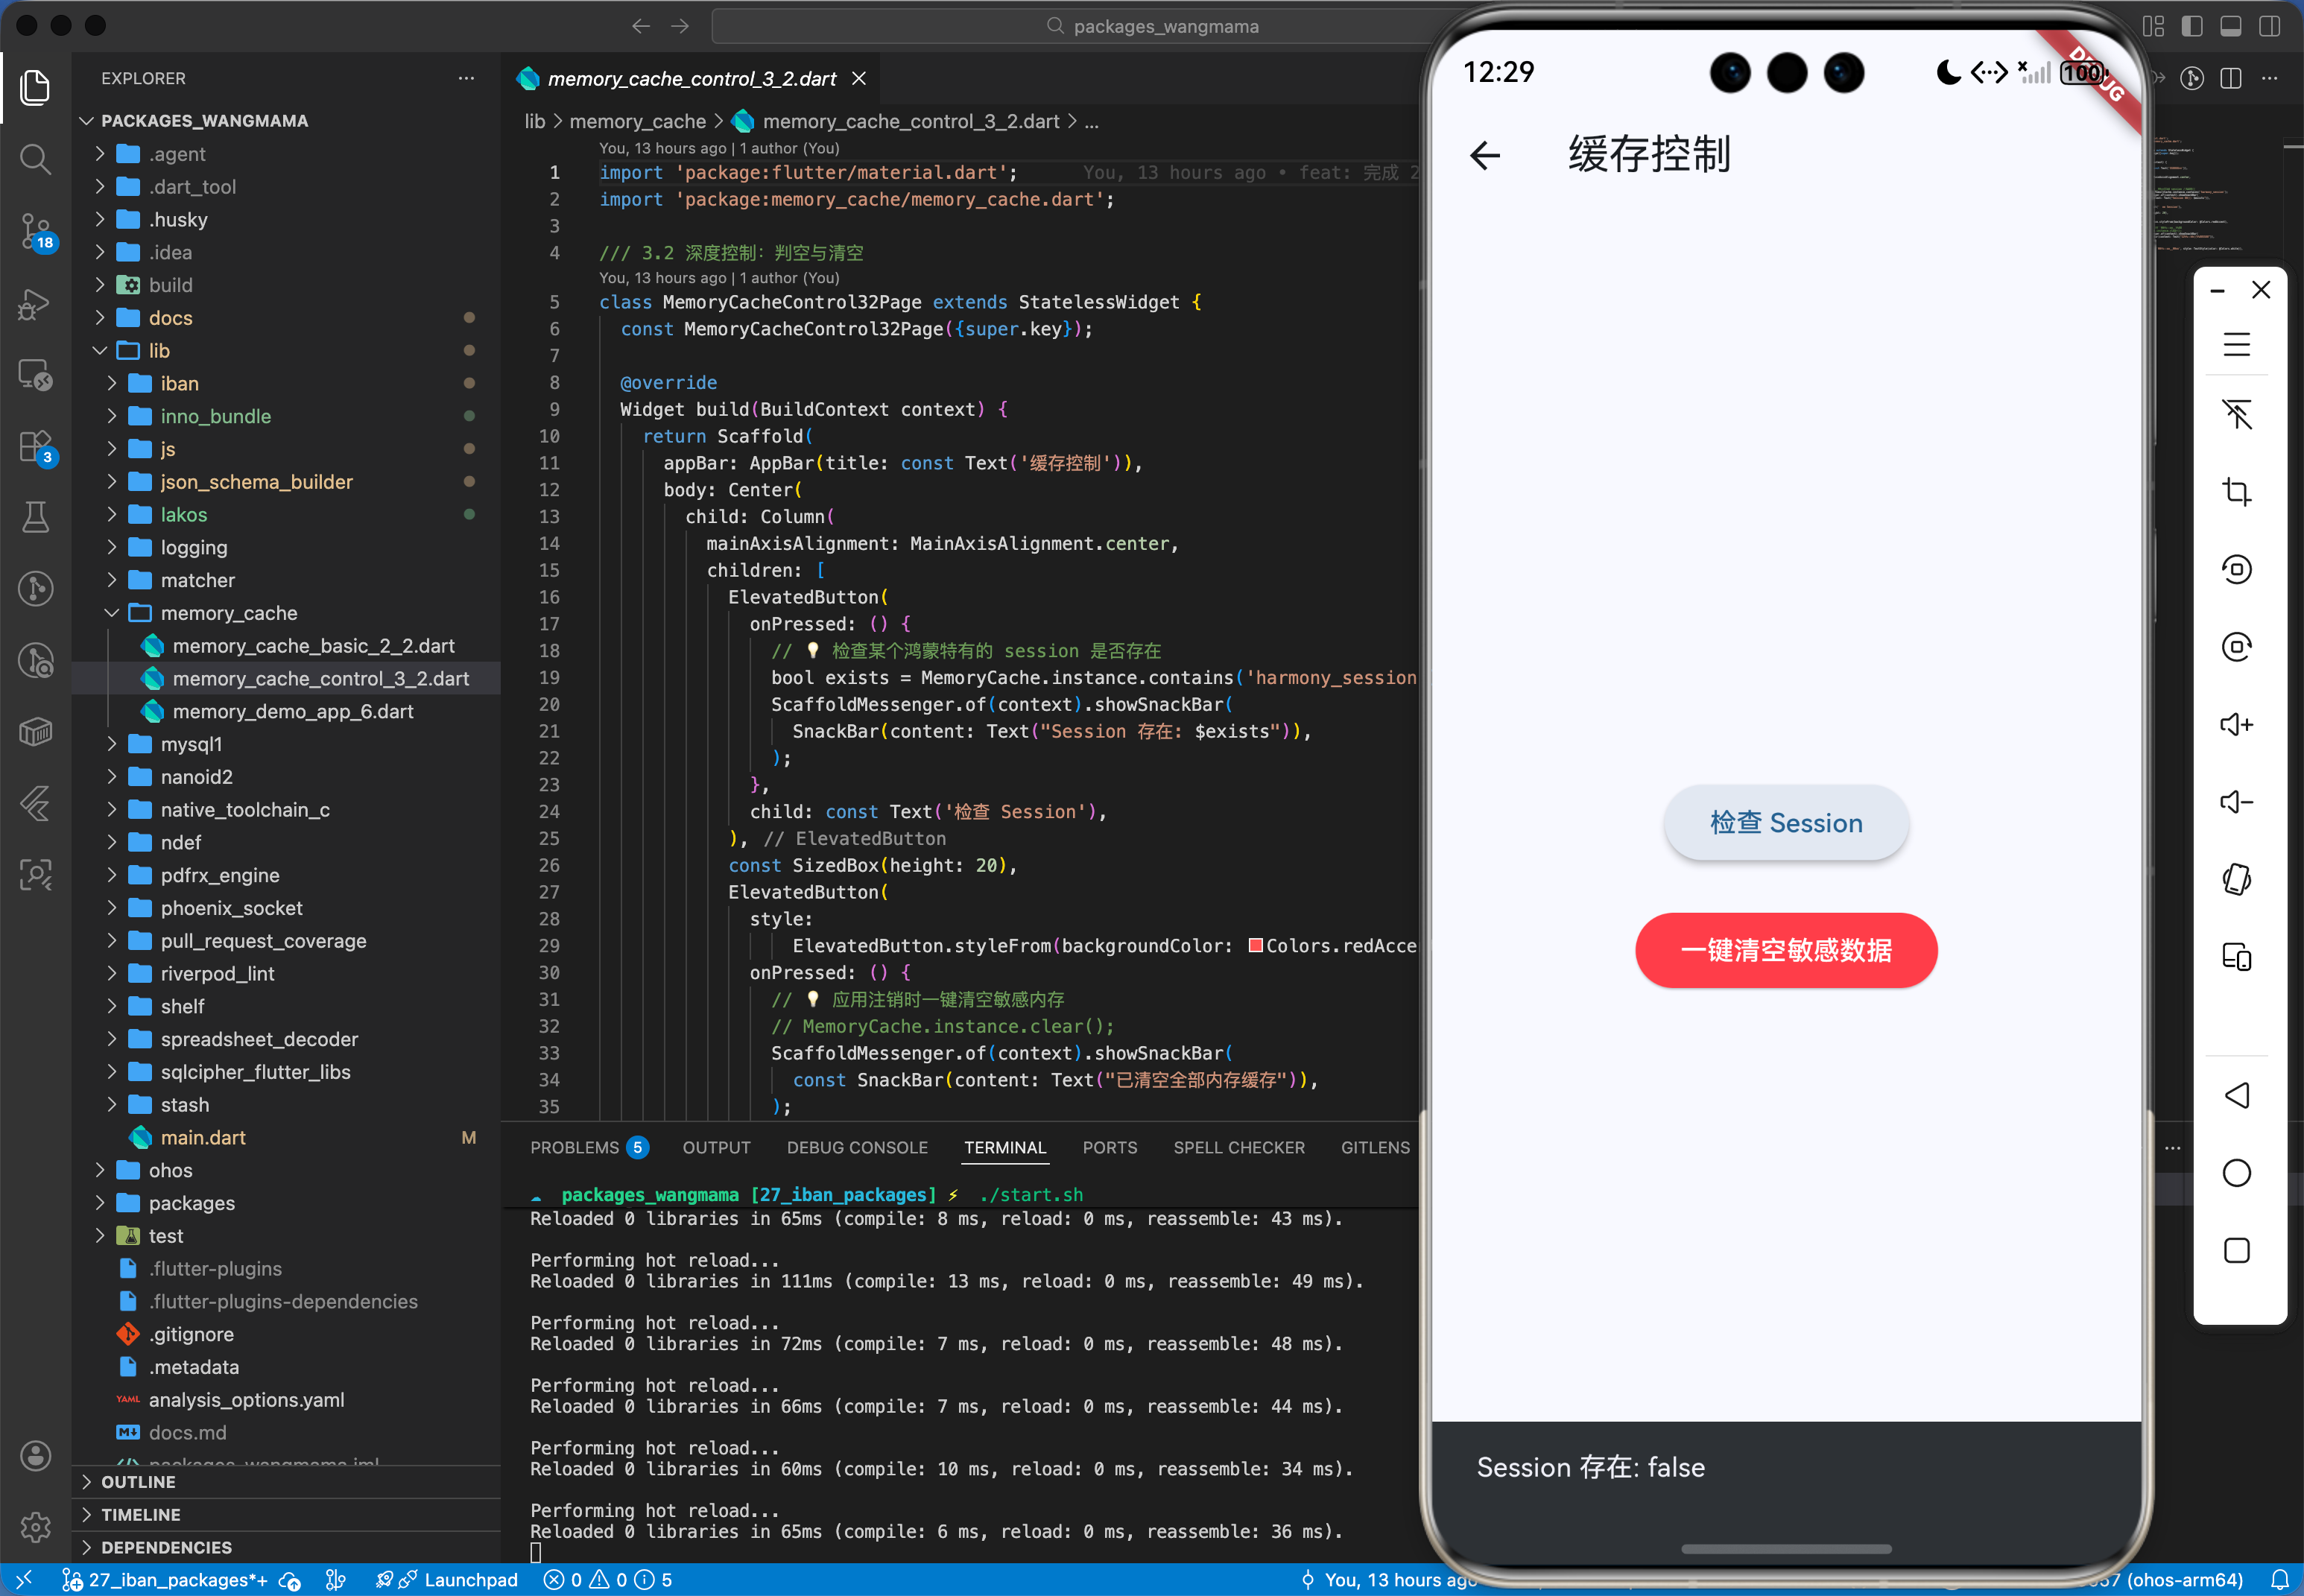Click the emulator volume up icon
The height and width of the screenshot is (1596, 2304).
pyautogui.click(x=2236, y=724)
